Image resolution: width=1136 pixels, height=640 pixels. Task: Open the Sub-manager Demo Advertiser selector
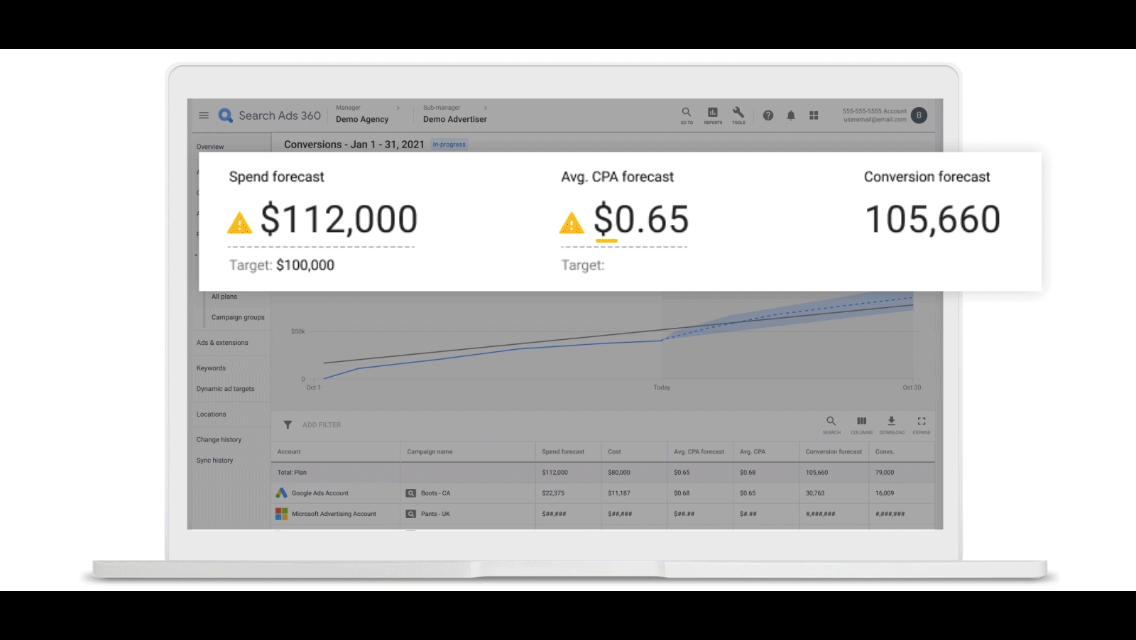click(454, 119)
